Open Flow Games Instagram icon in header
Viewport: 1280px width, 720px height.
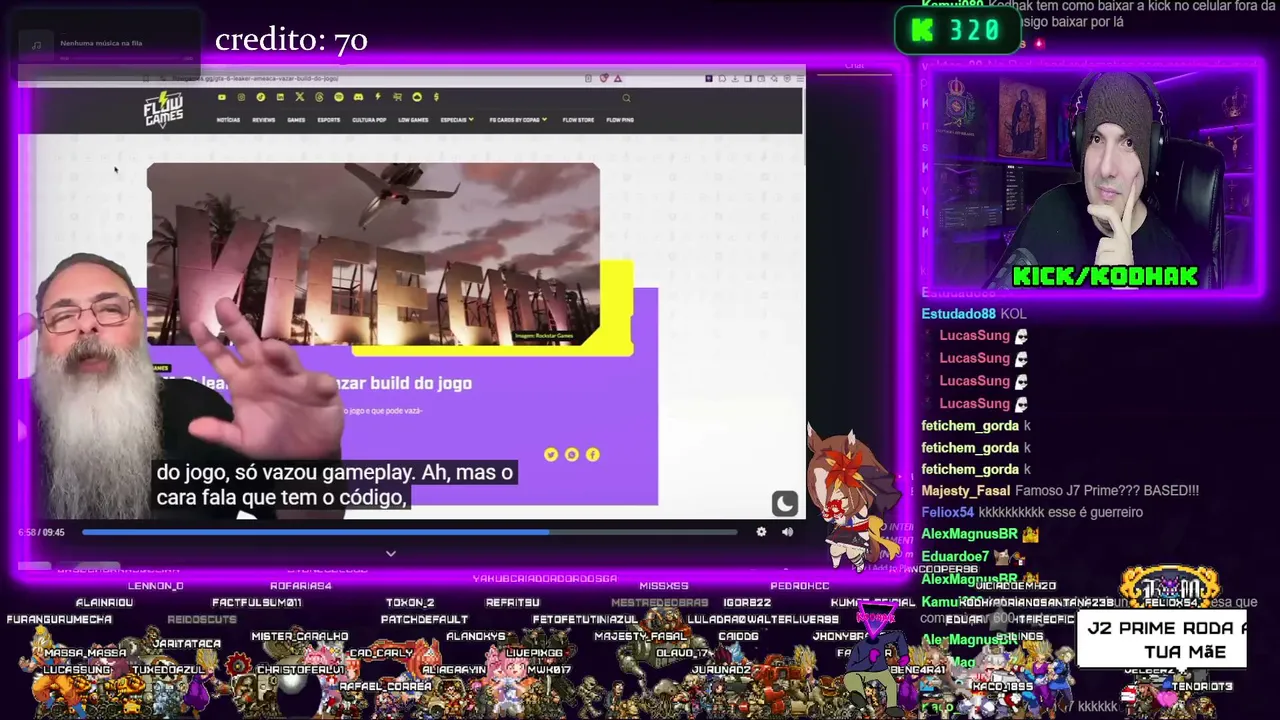tap(241, 97)
